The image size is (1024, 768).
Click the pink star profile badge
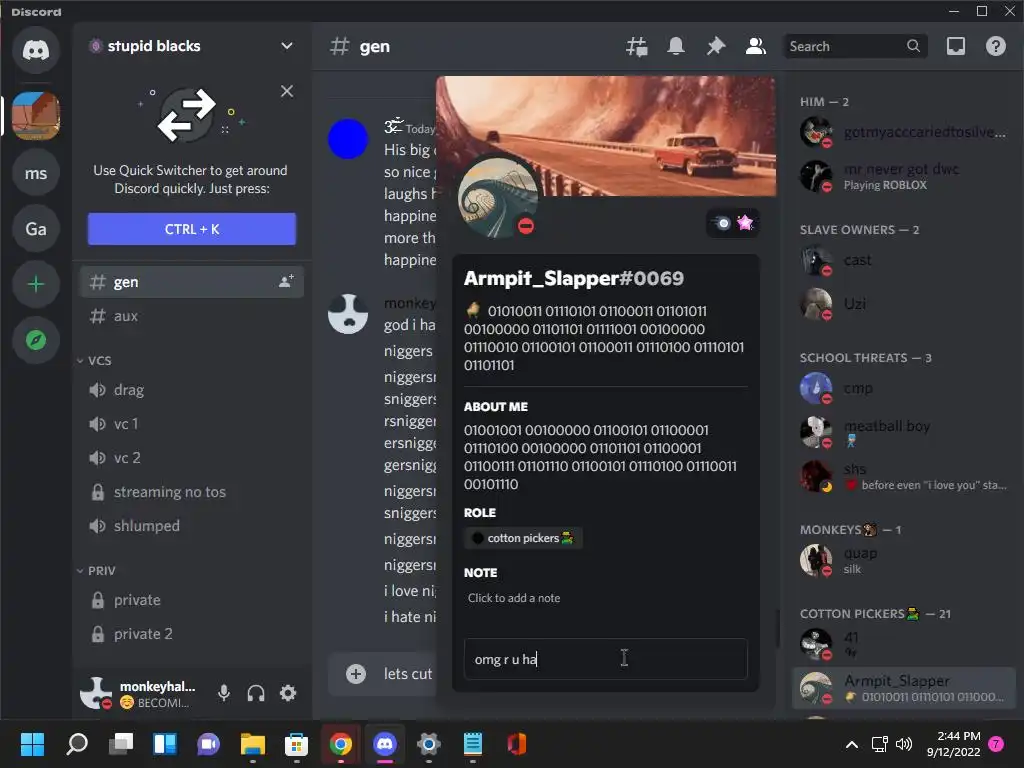coord(745,223)
